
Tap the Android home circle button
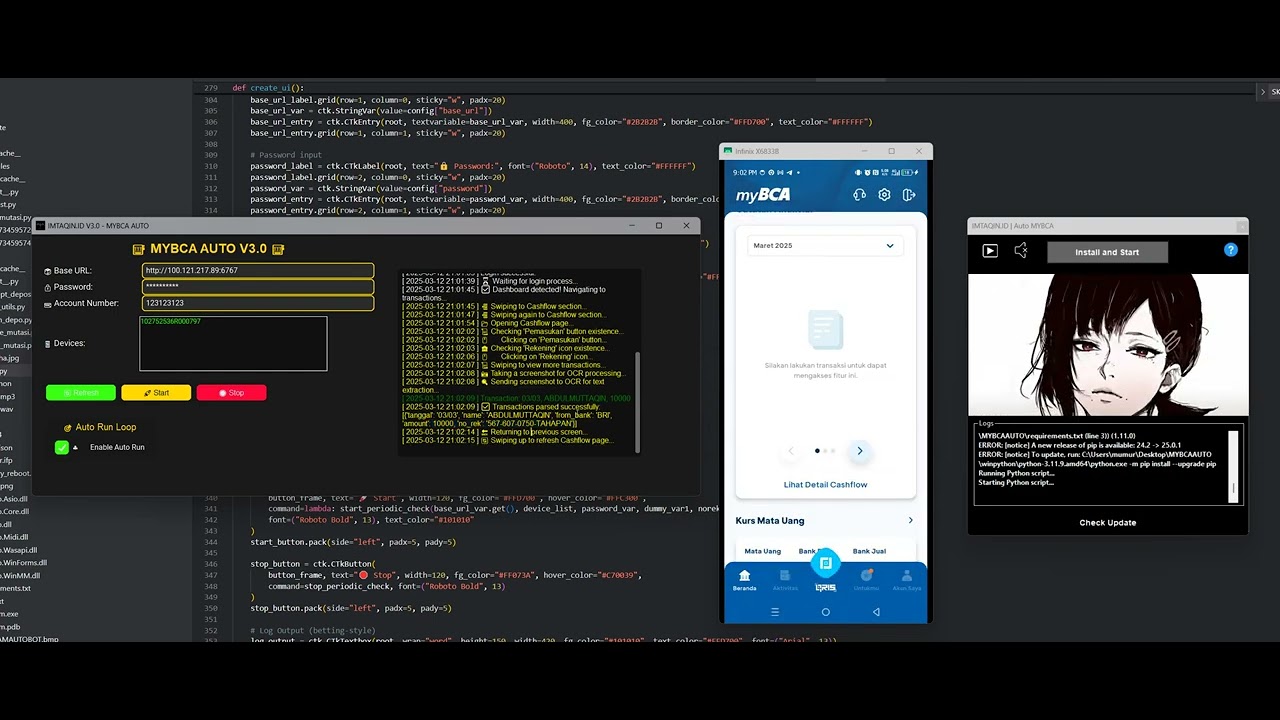[825, 612]
